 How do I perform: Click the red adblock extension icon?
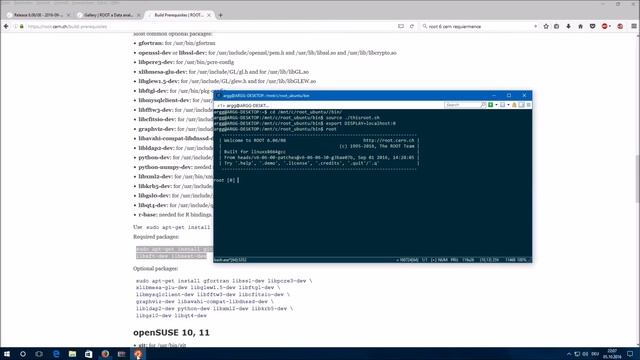click(x=604, y=26)
